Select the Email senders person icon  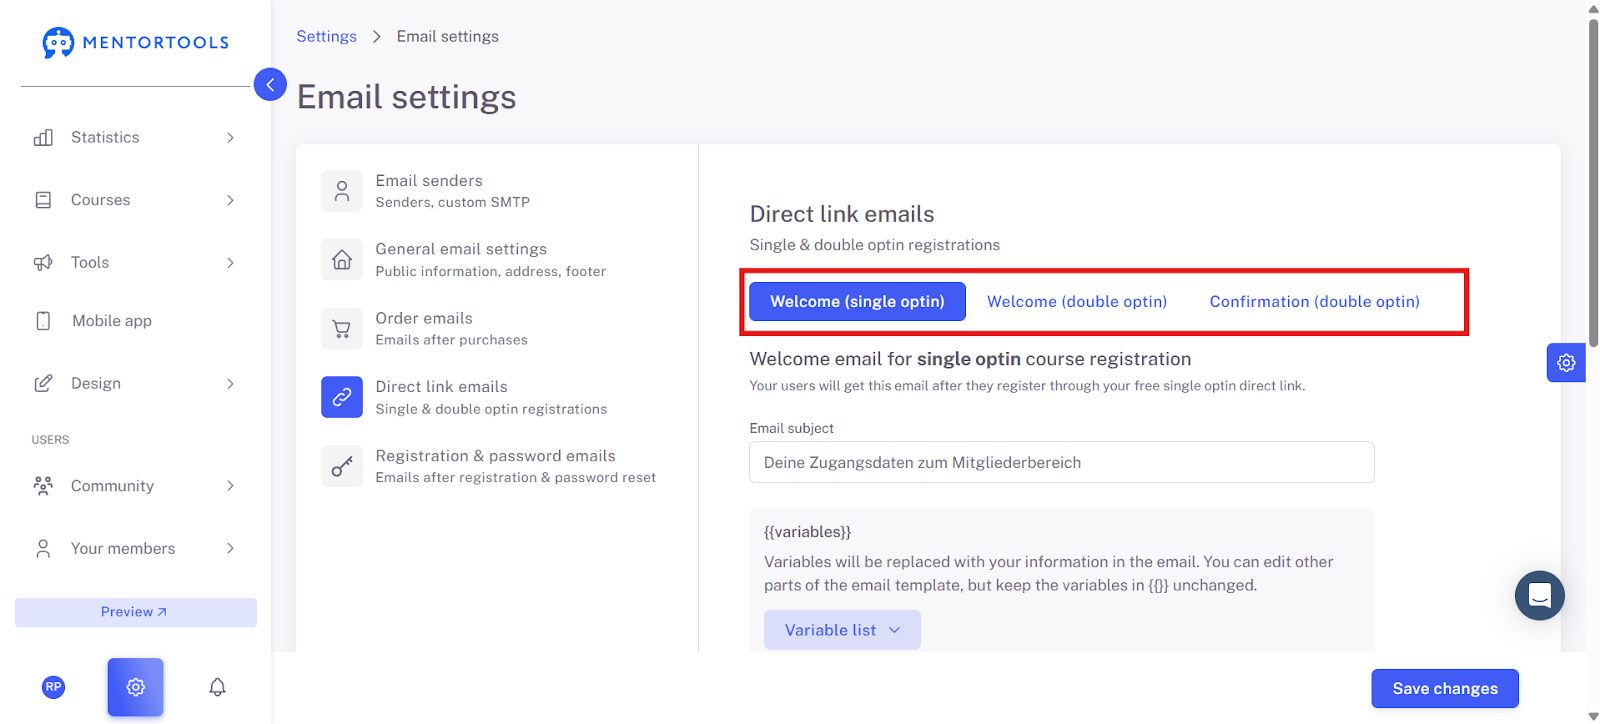point(342,190)
